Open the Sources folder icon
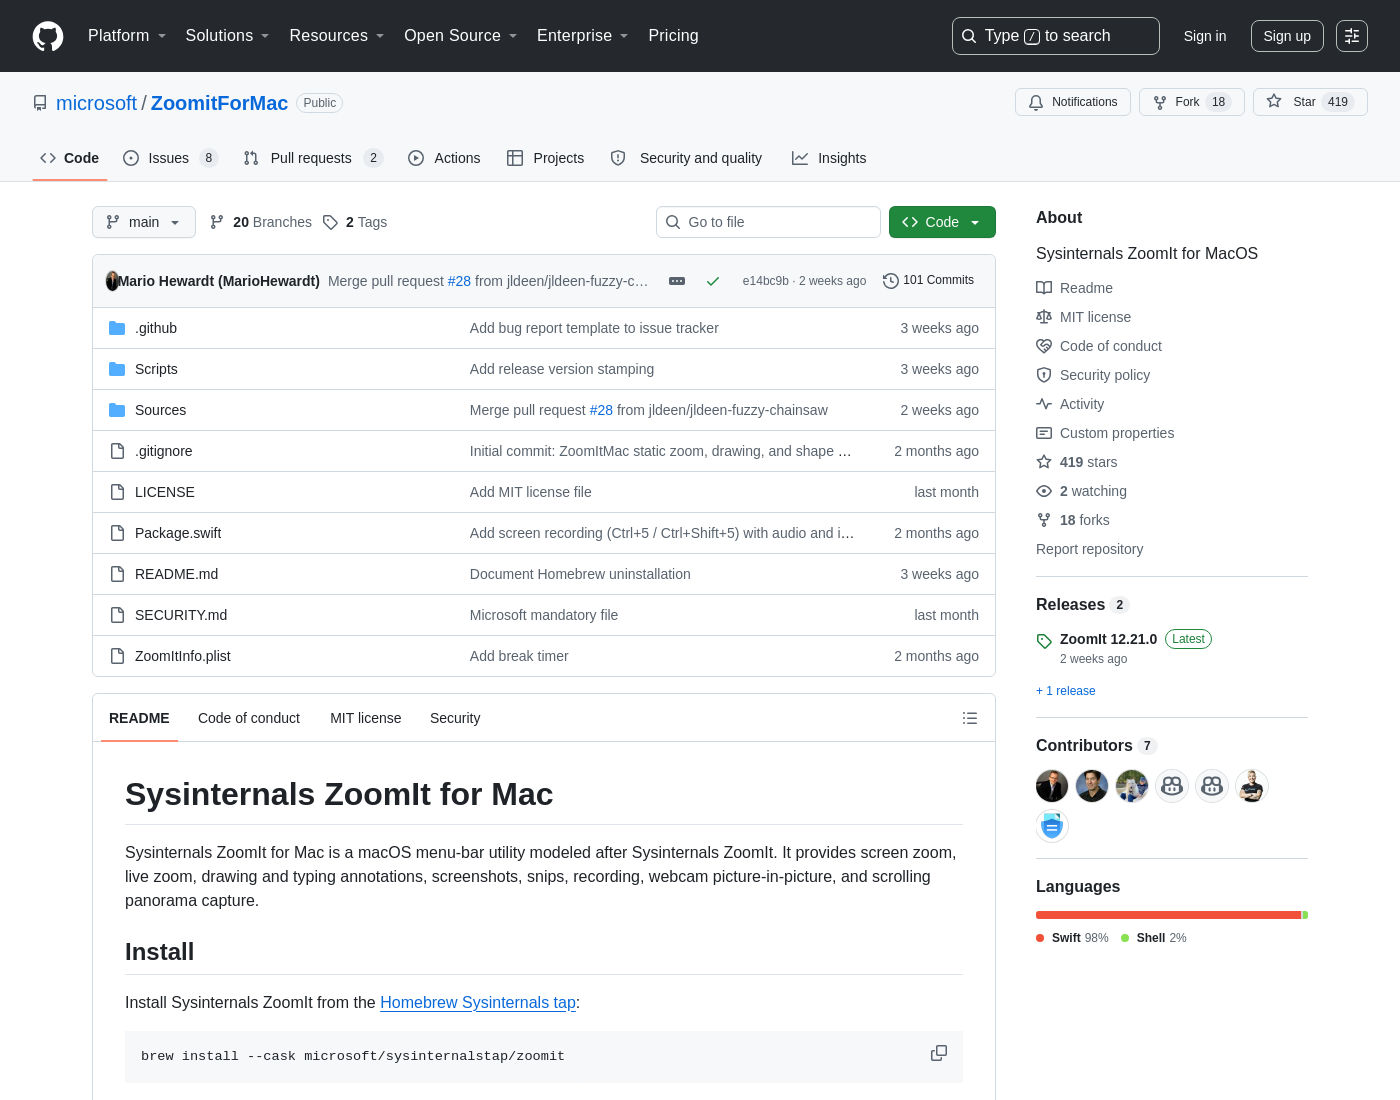Image resolution: width=1400 pixels, height=1100 pixels. click(x=117, y=410)
